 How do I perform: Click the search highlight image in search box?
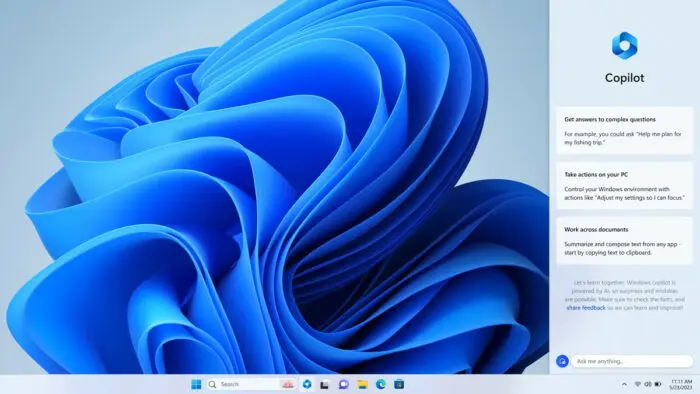(288, 384)
